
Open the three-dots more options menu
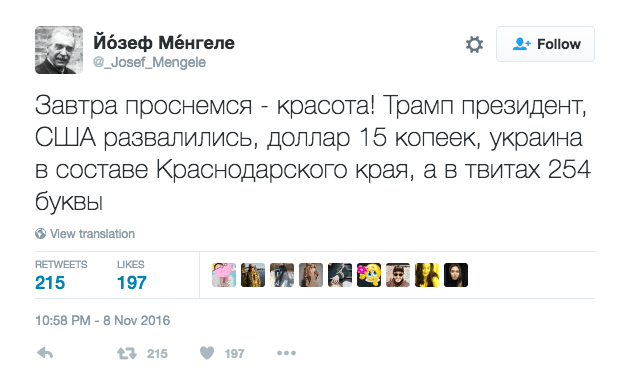(x=286, y=353)
